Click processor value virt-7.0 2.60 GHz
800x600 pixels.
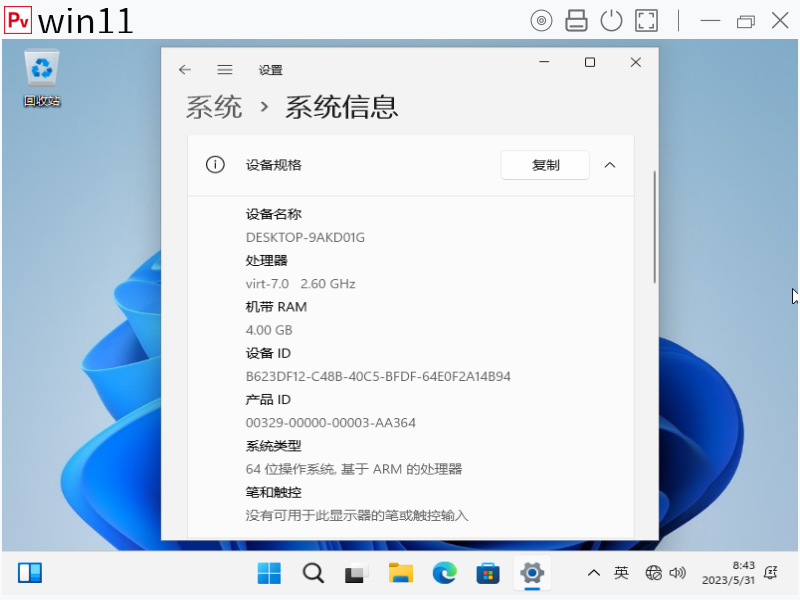[x=301, y=284]
